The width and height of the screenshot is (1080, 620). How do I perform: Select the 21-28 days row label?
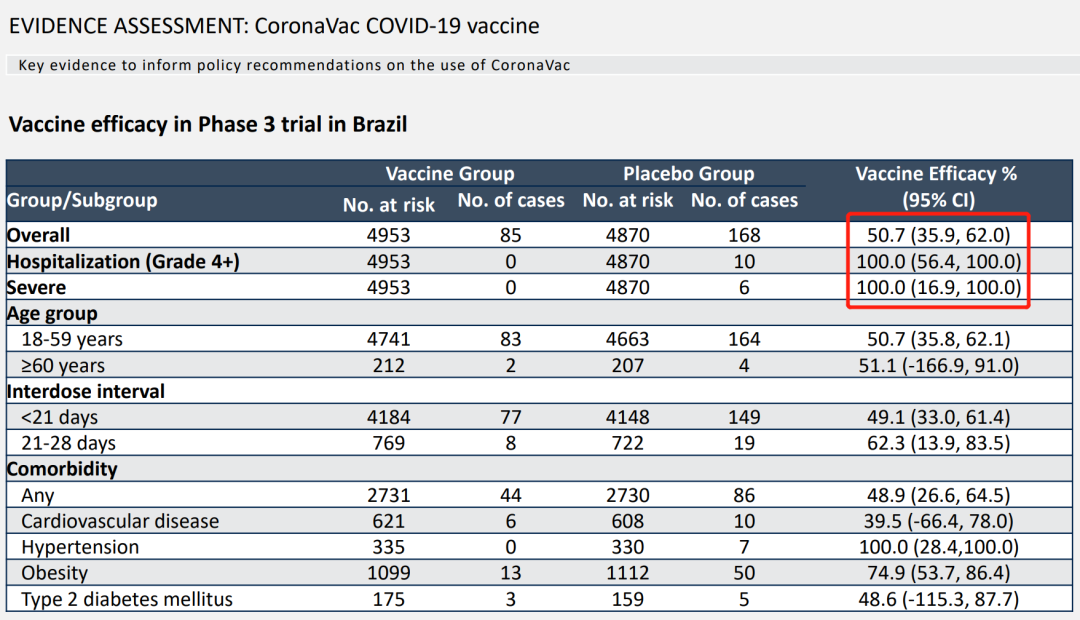[x=68, y=443]
